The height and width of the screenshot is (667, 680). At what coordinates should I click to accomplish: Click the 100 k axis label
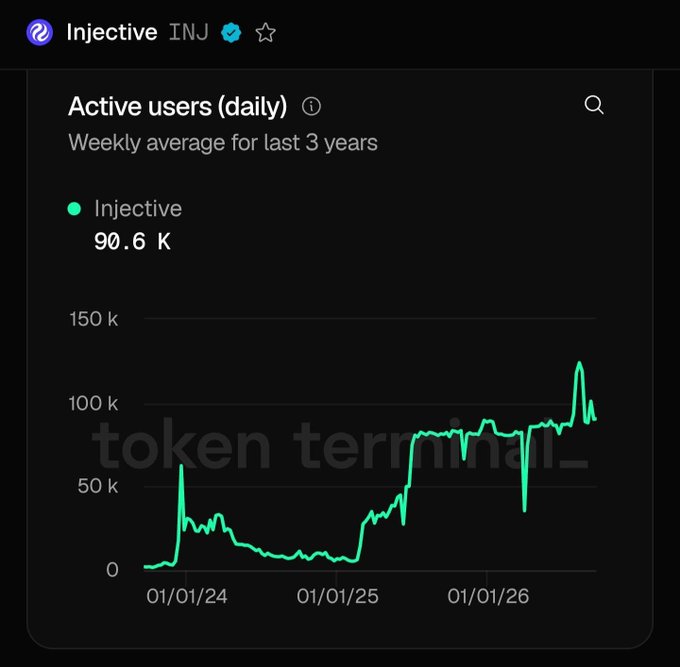(x=93, y=404)
